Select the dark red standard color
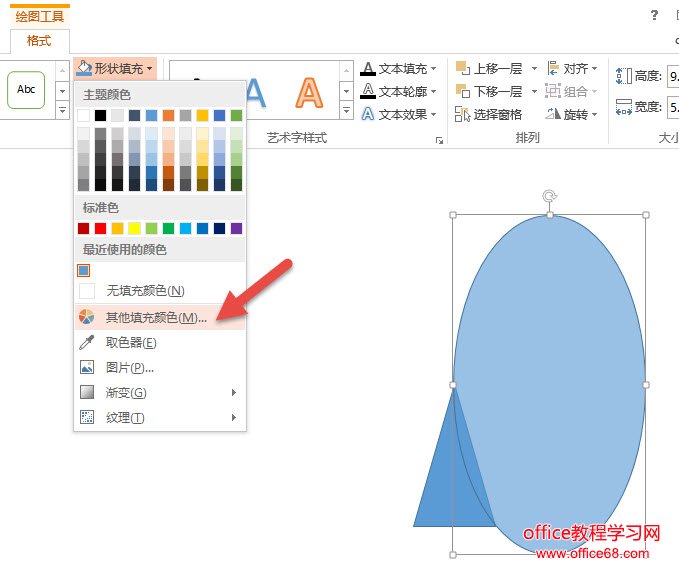The height and width of the screenshot is (570, 679). click(x=83, y=228)
